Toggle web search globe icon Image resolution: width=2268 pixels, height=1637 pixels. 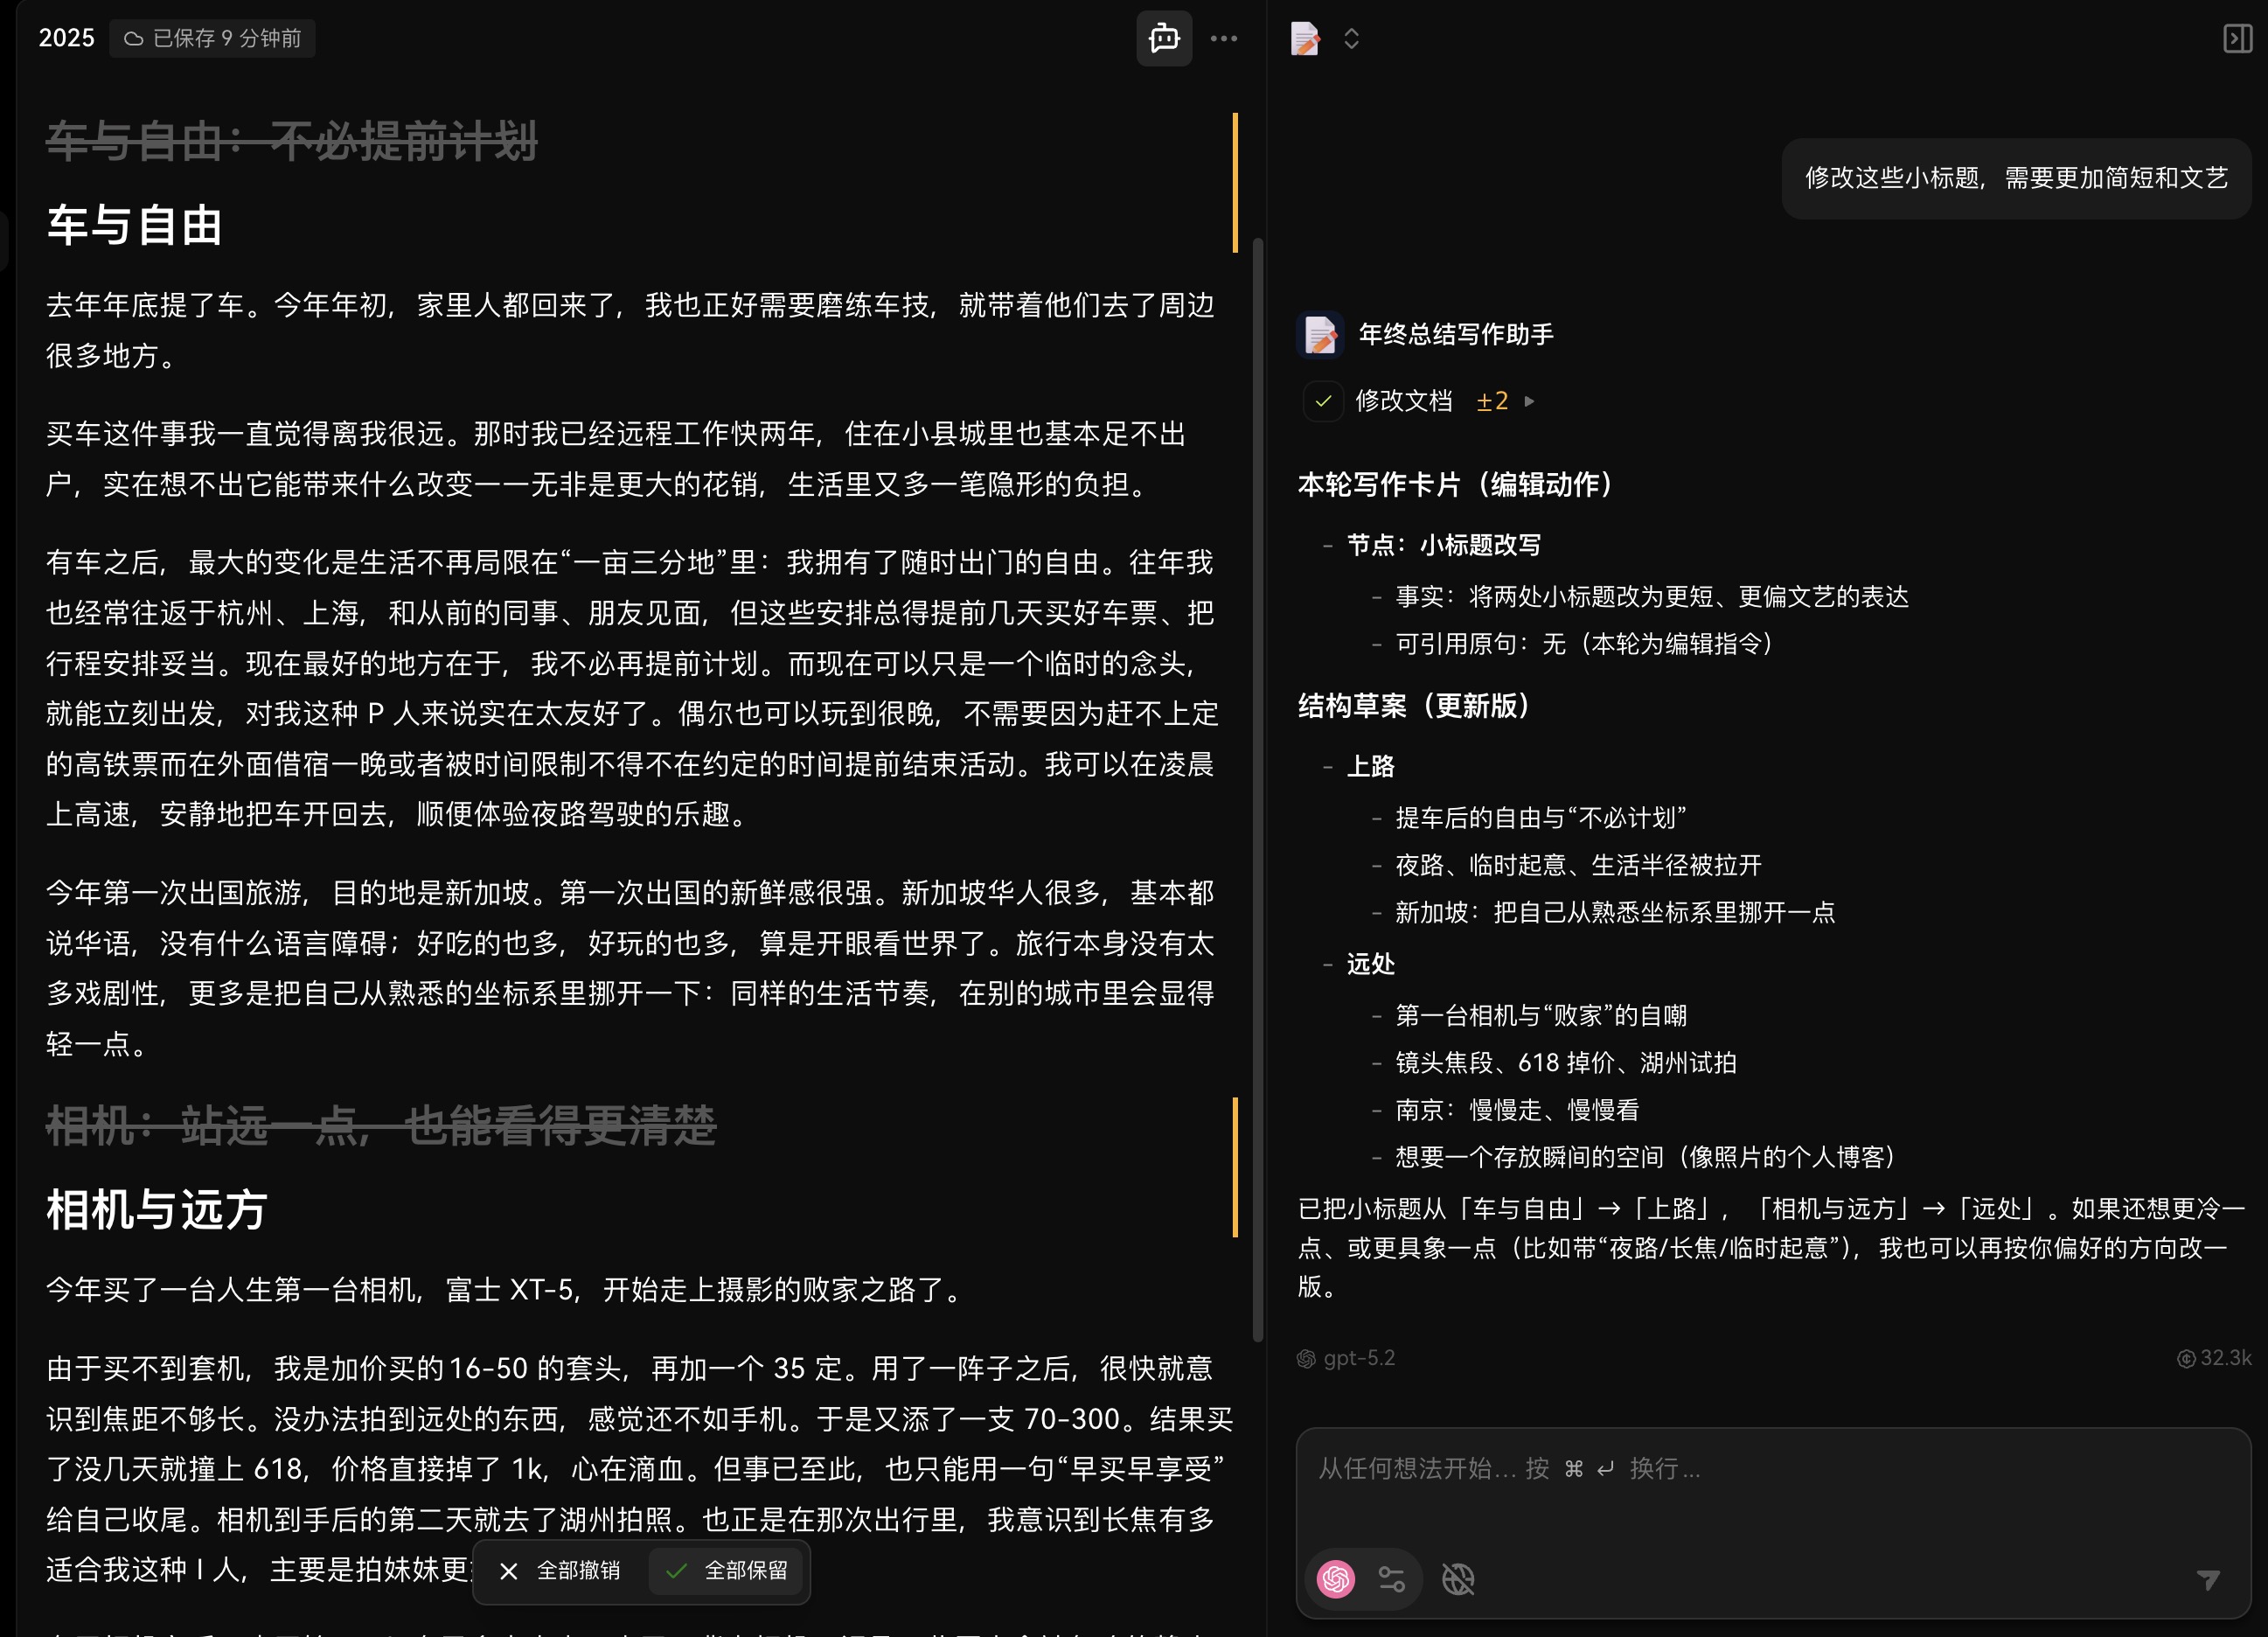[1457, 1578]
